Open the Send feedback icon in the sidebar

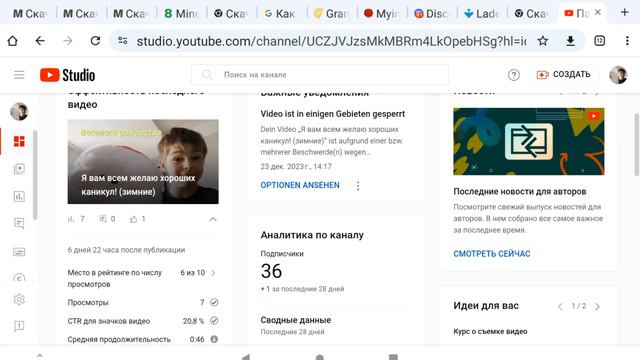(x=19, y=326)
